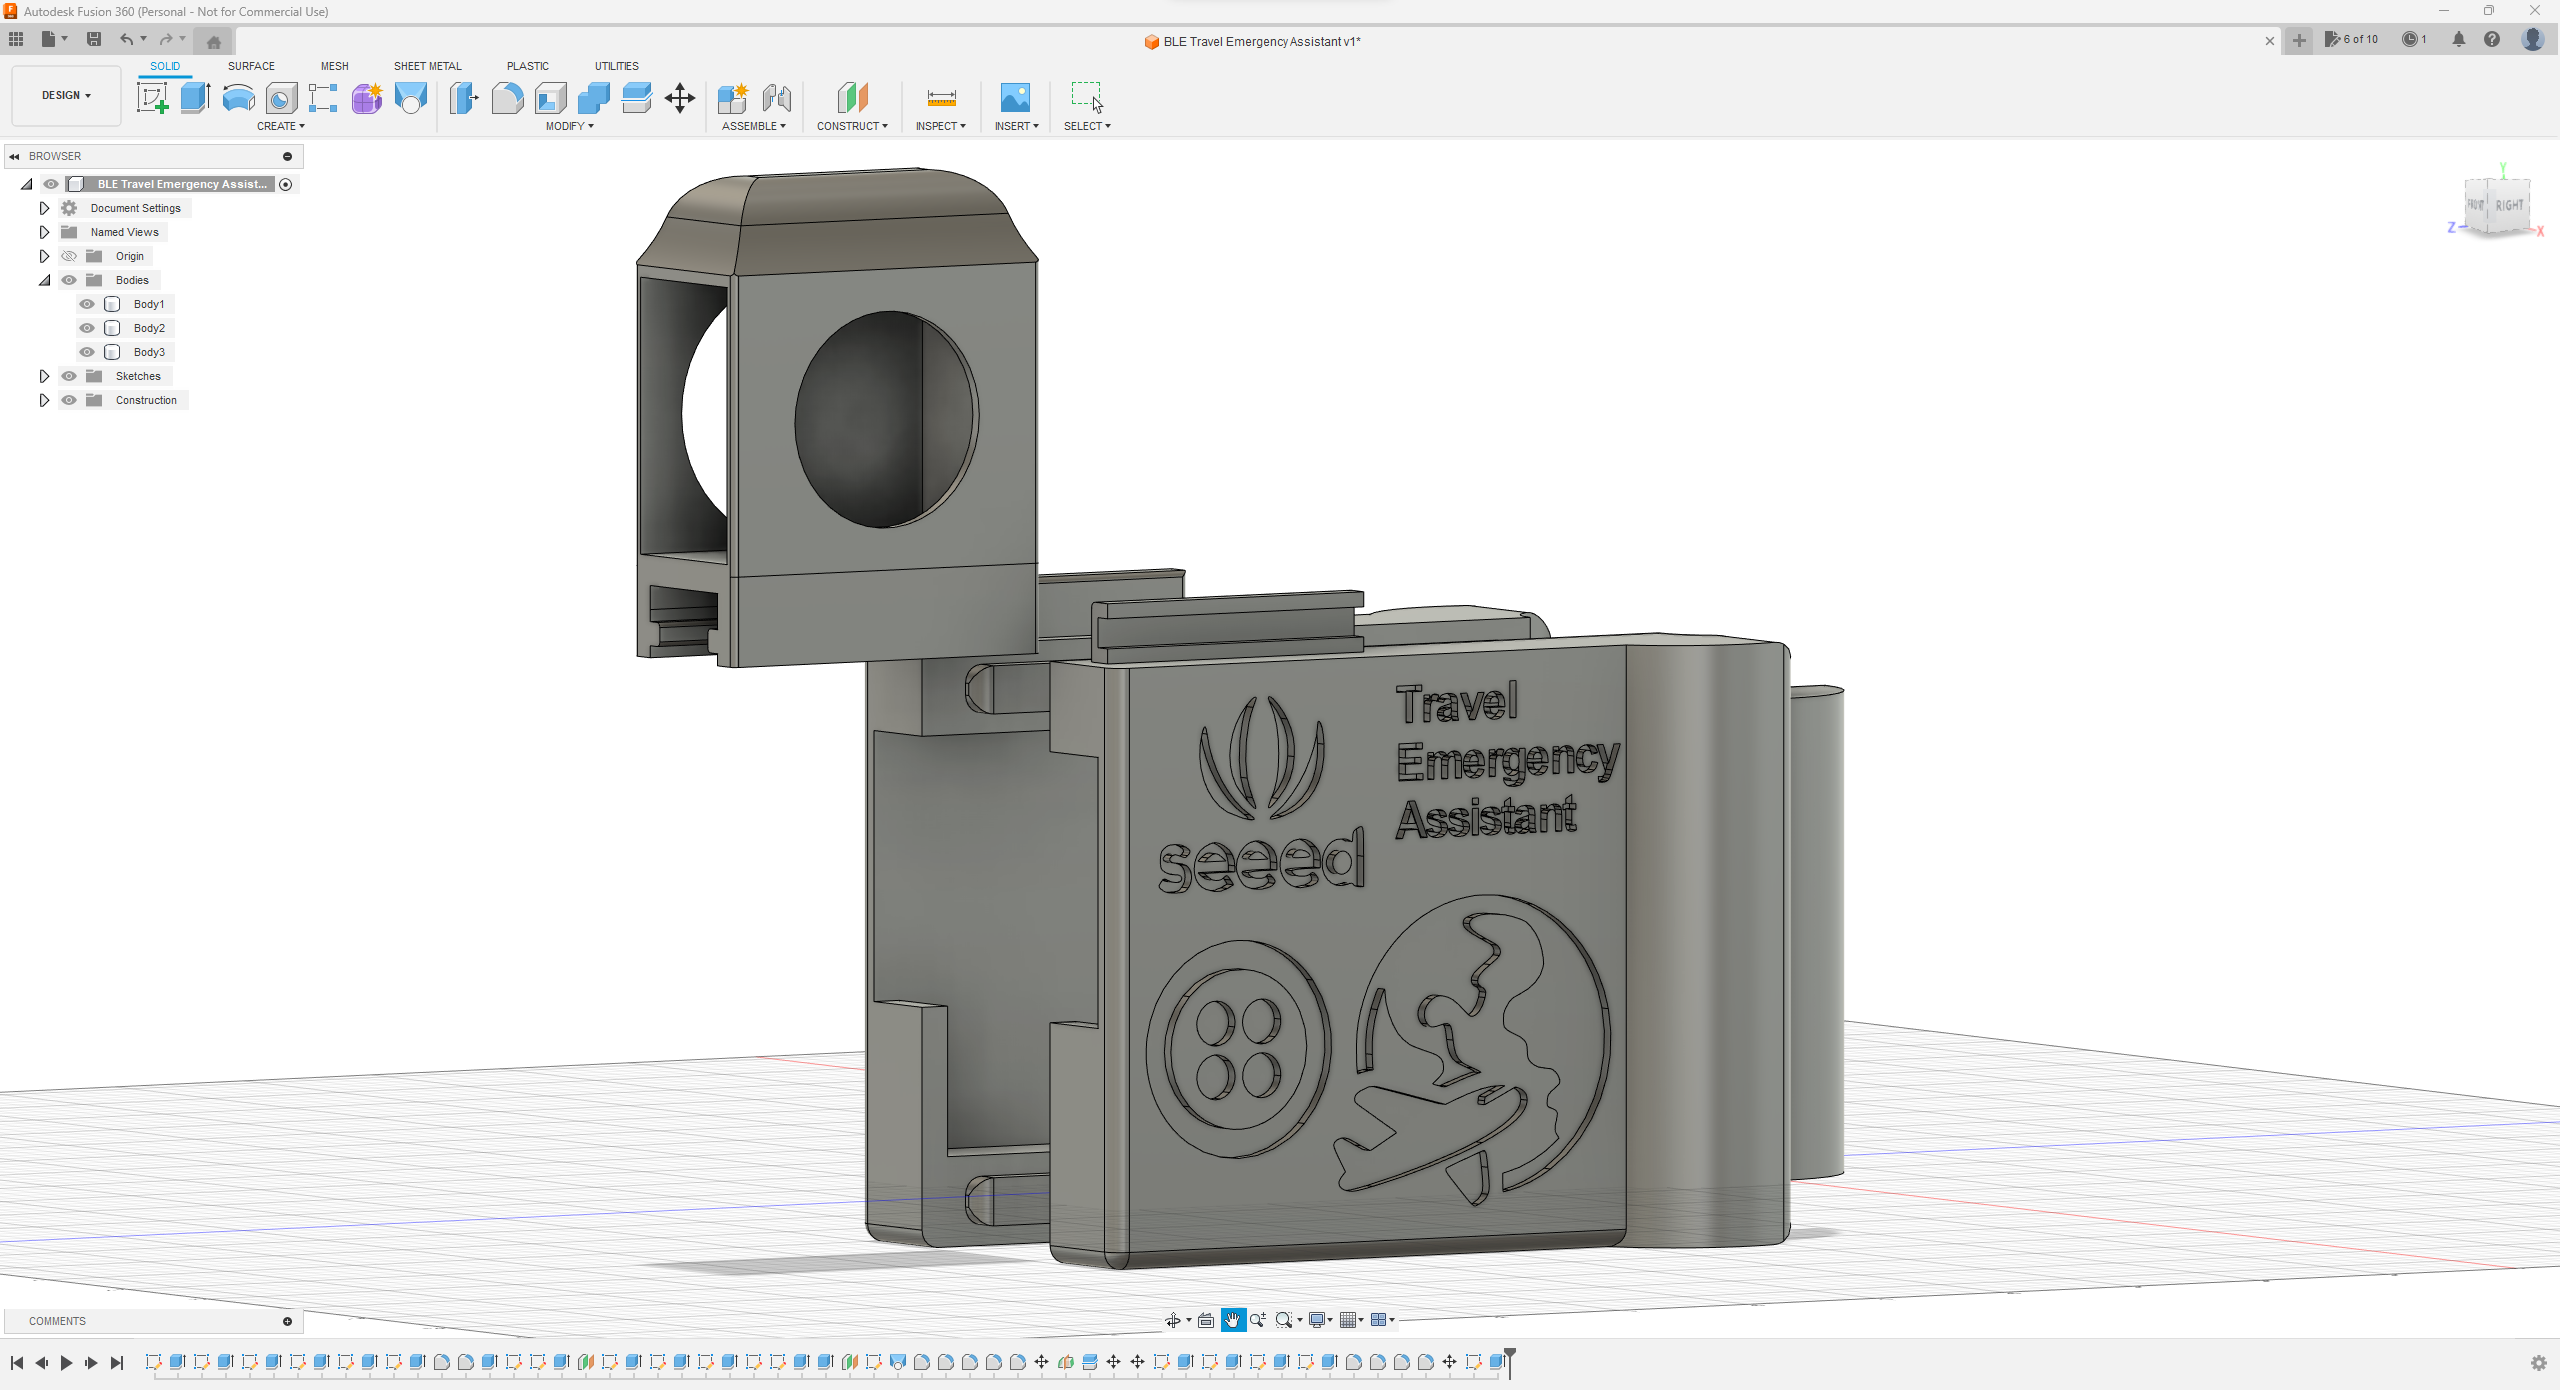Activate the Press Pull modify tool

coord(463,97)
